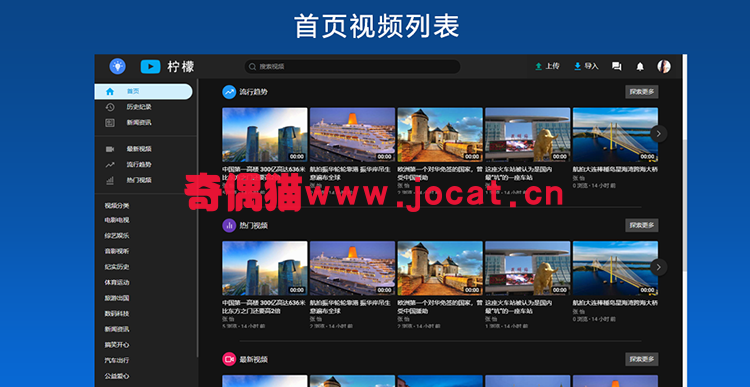750x387 pixels.
Task: Open 历史纪录 in the sidebar
Action: [x=139, y=107]
